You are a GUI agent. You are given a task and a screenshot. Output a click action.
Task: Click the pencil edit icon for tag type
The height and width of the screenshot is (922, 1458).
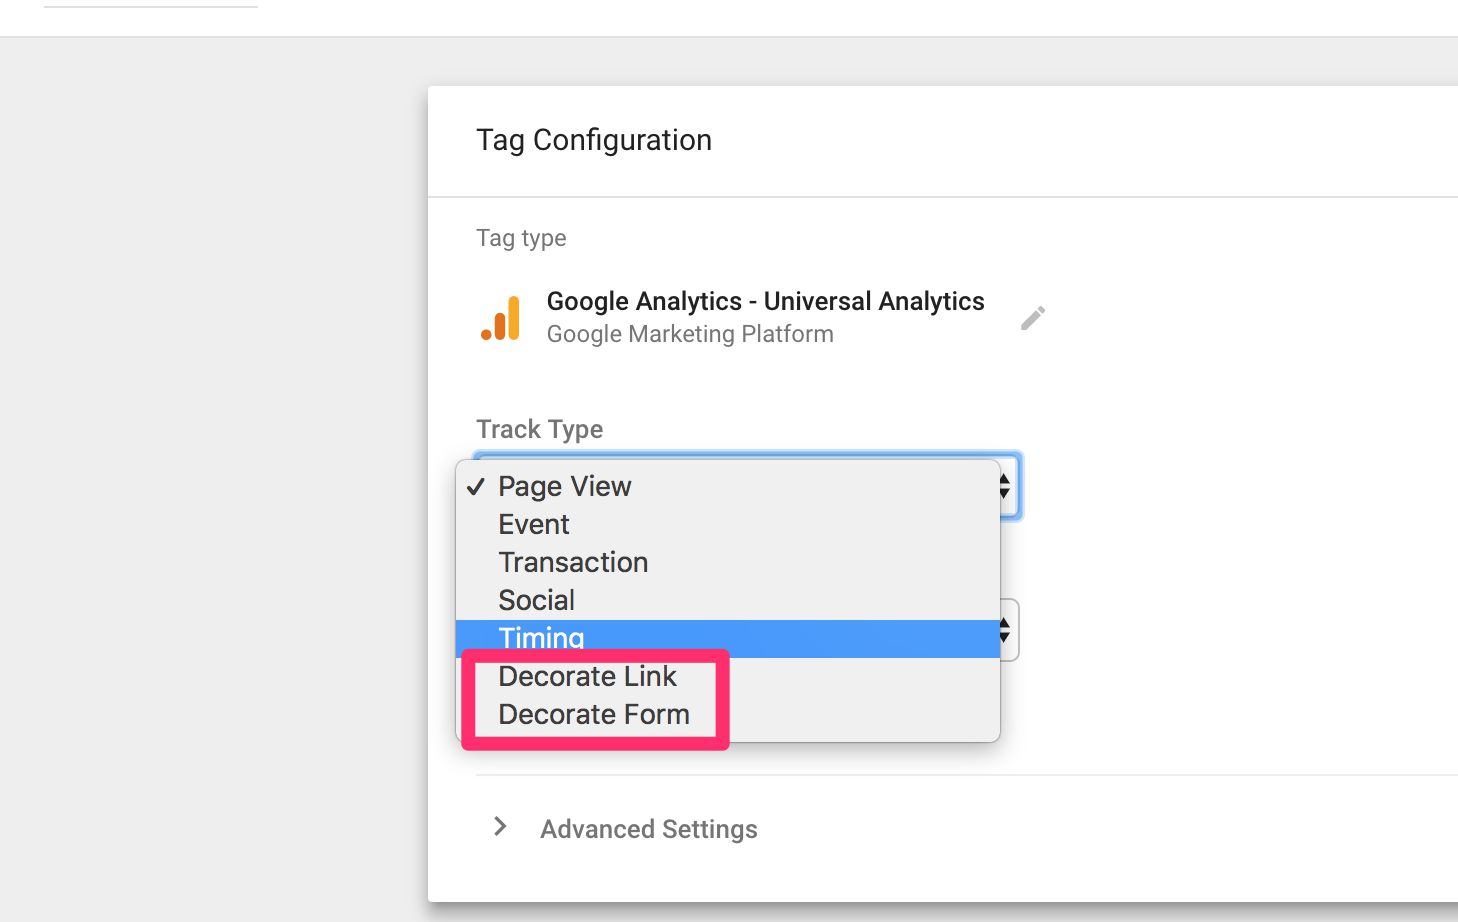coord(1033,318)
